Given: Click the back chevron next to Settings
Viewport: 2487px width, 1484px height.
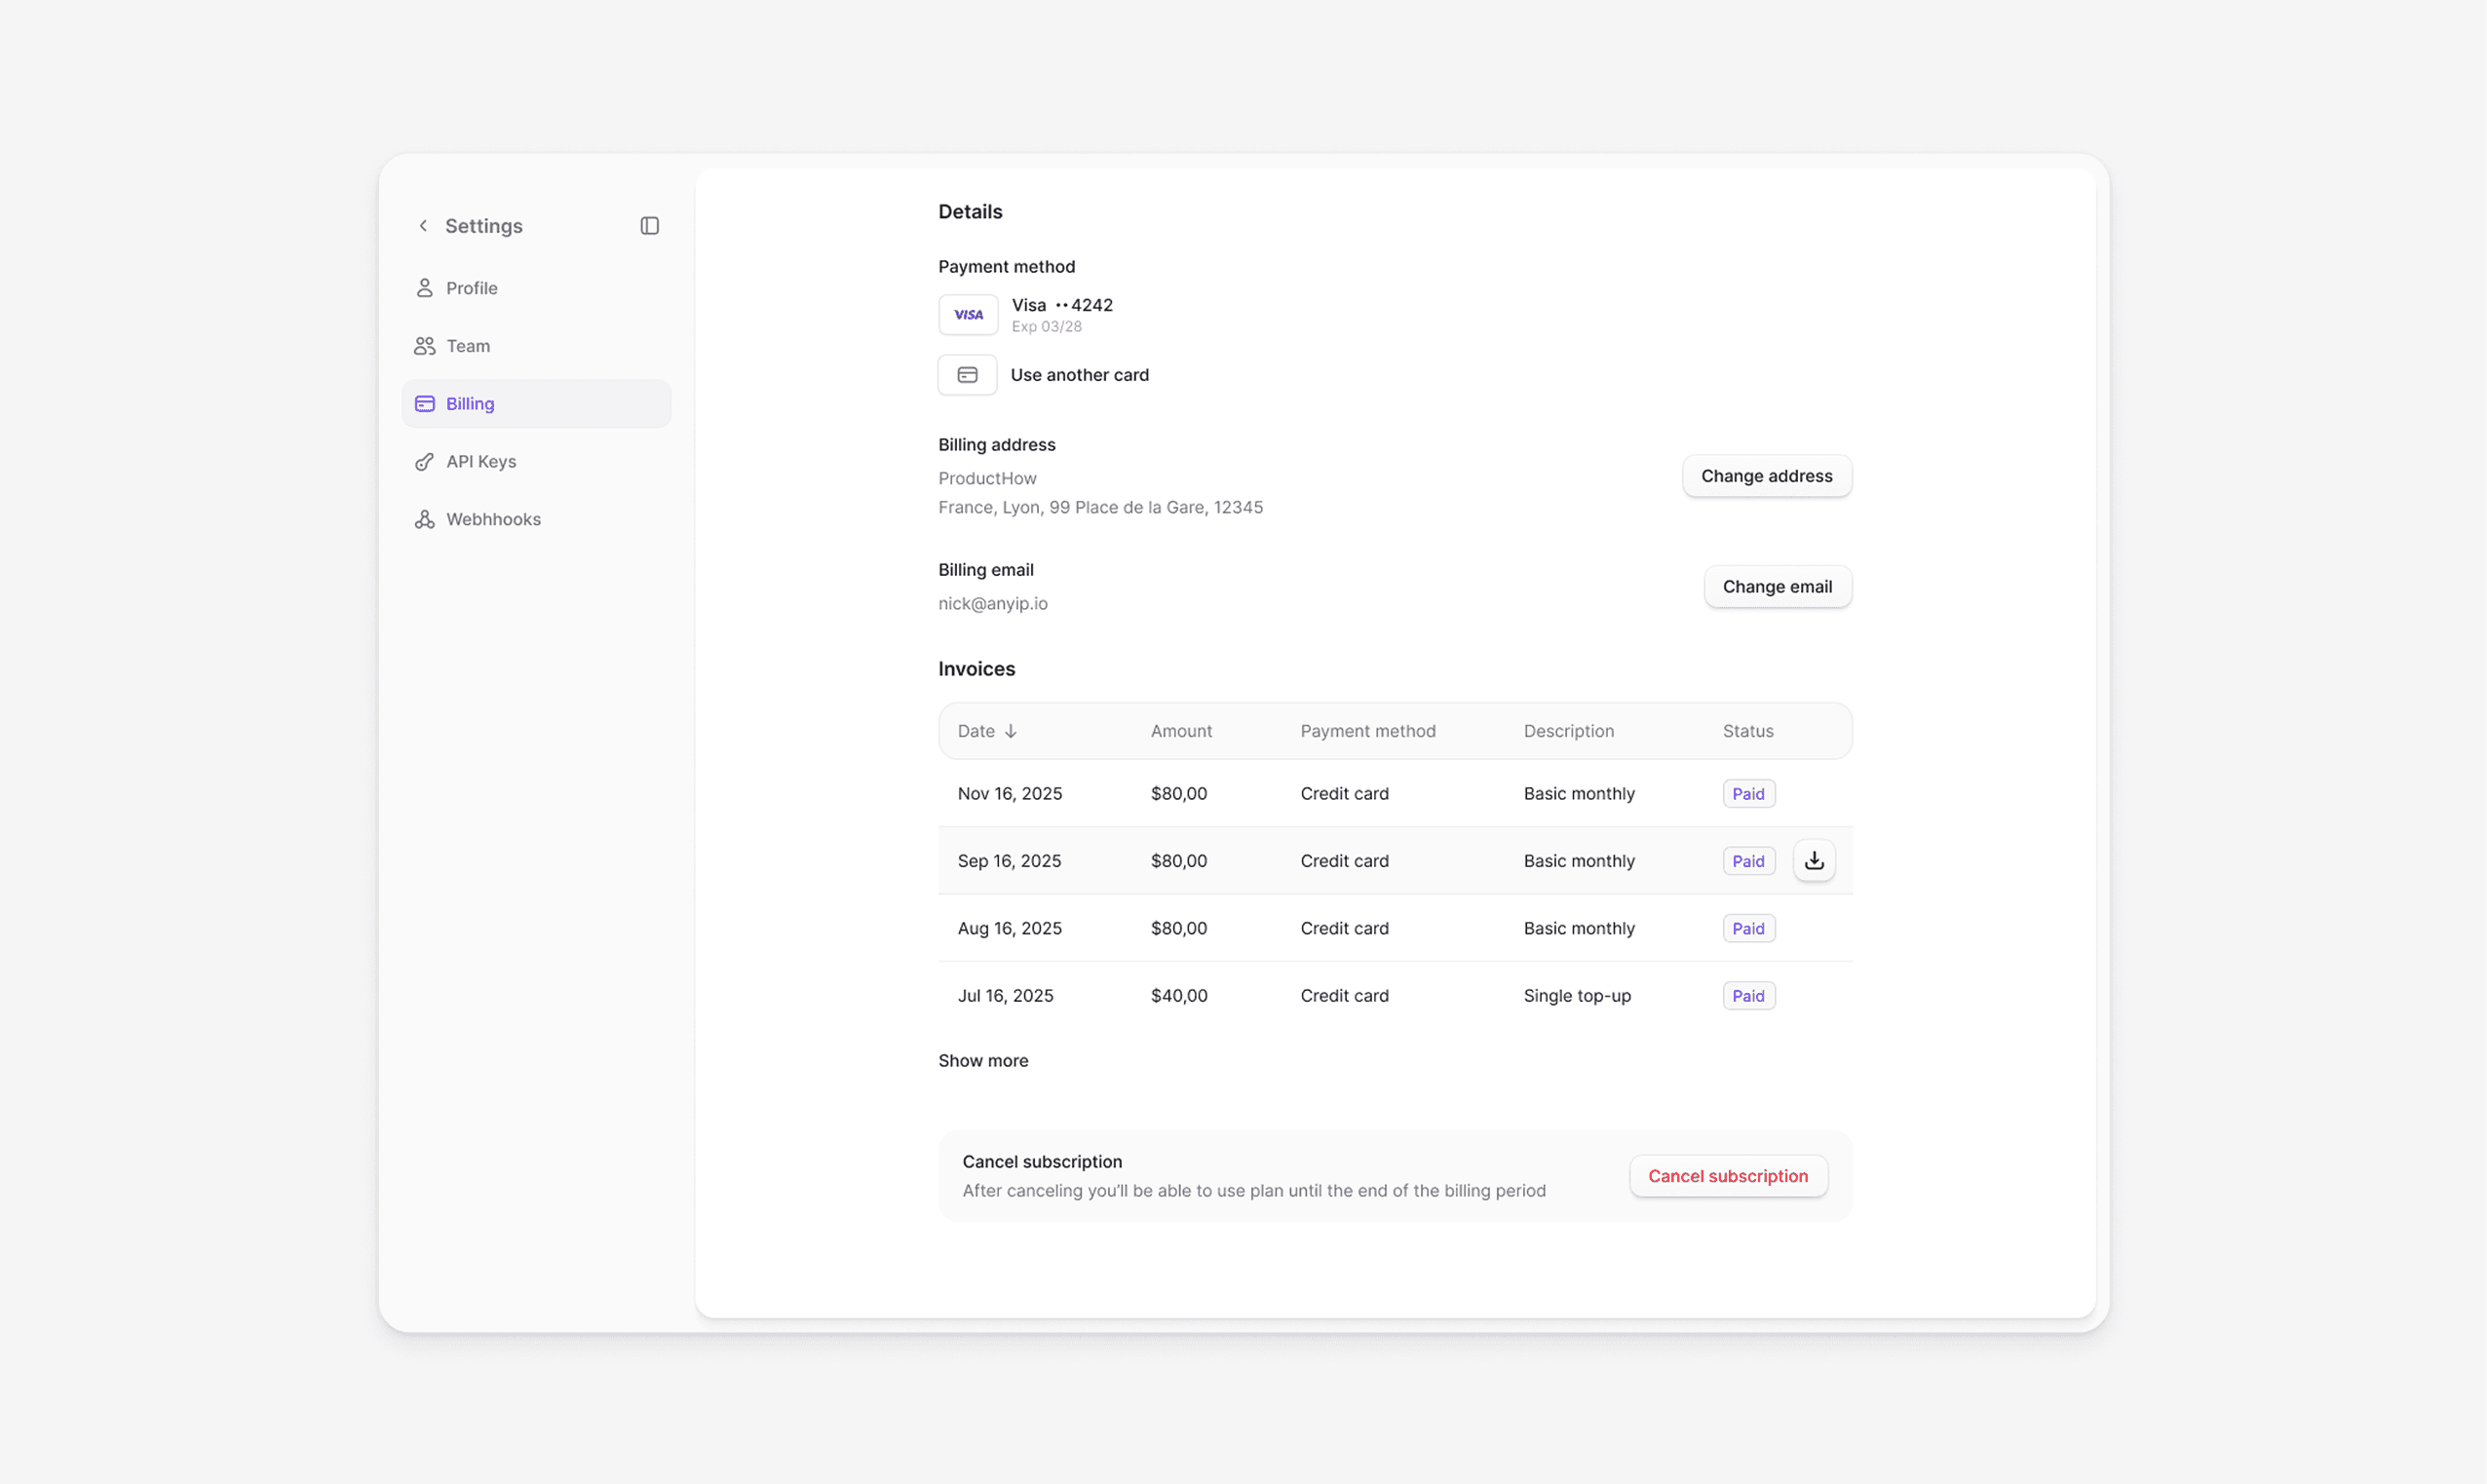Looking at the screenshot, I should tap(423, 226).
